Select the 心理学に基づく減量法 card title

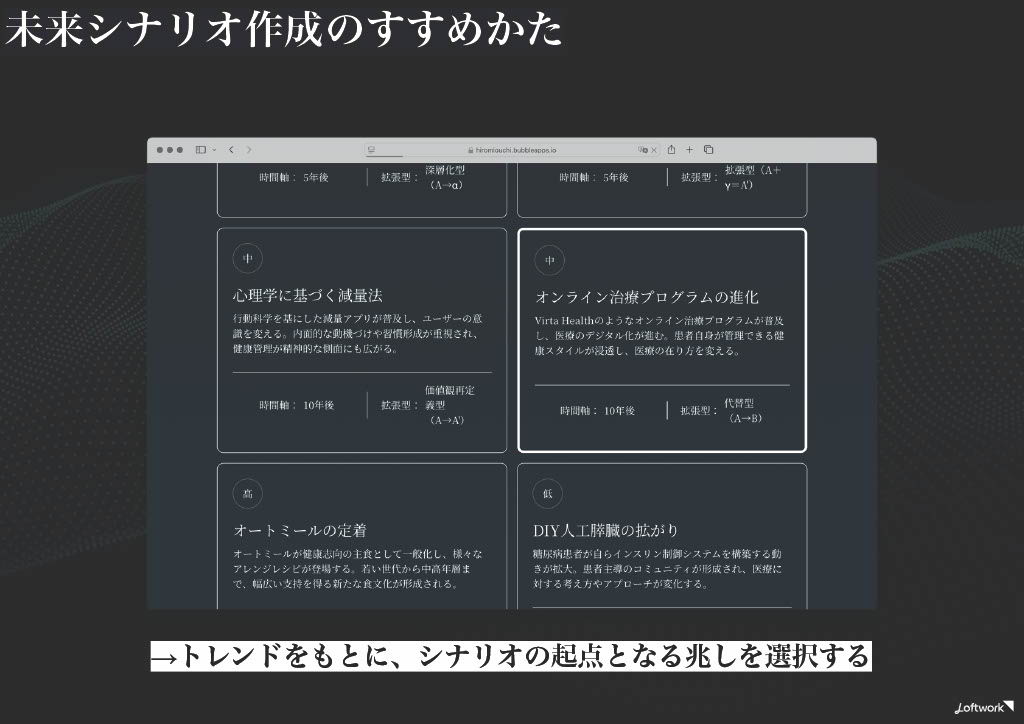coord(308,296)
